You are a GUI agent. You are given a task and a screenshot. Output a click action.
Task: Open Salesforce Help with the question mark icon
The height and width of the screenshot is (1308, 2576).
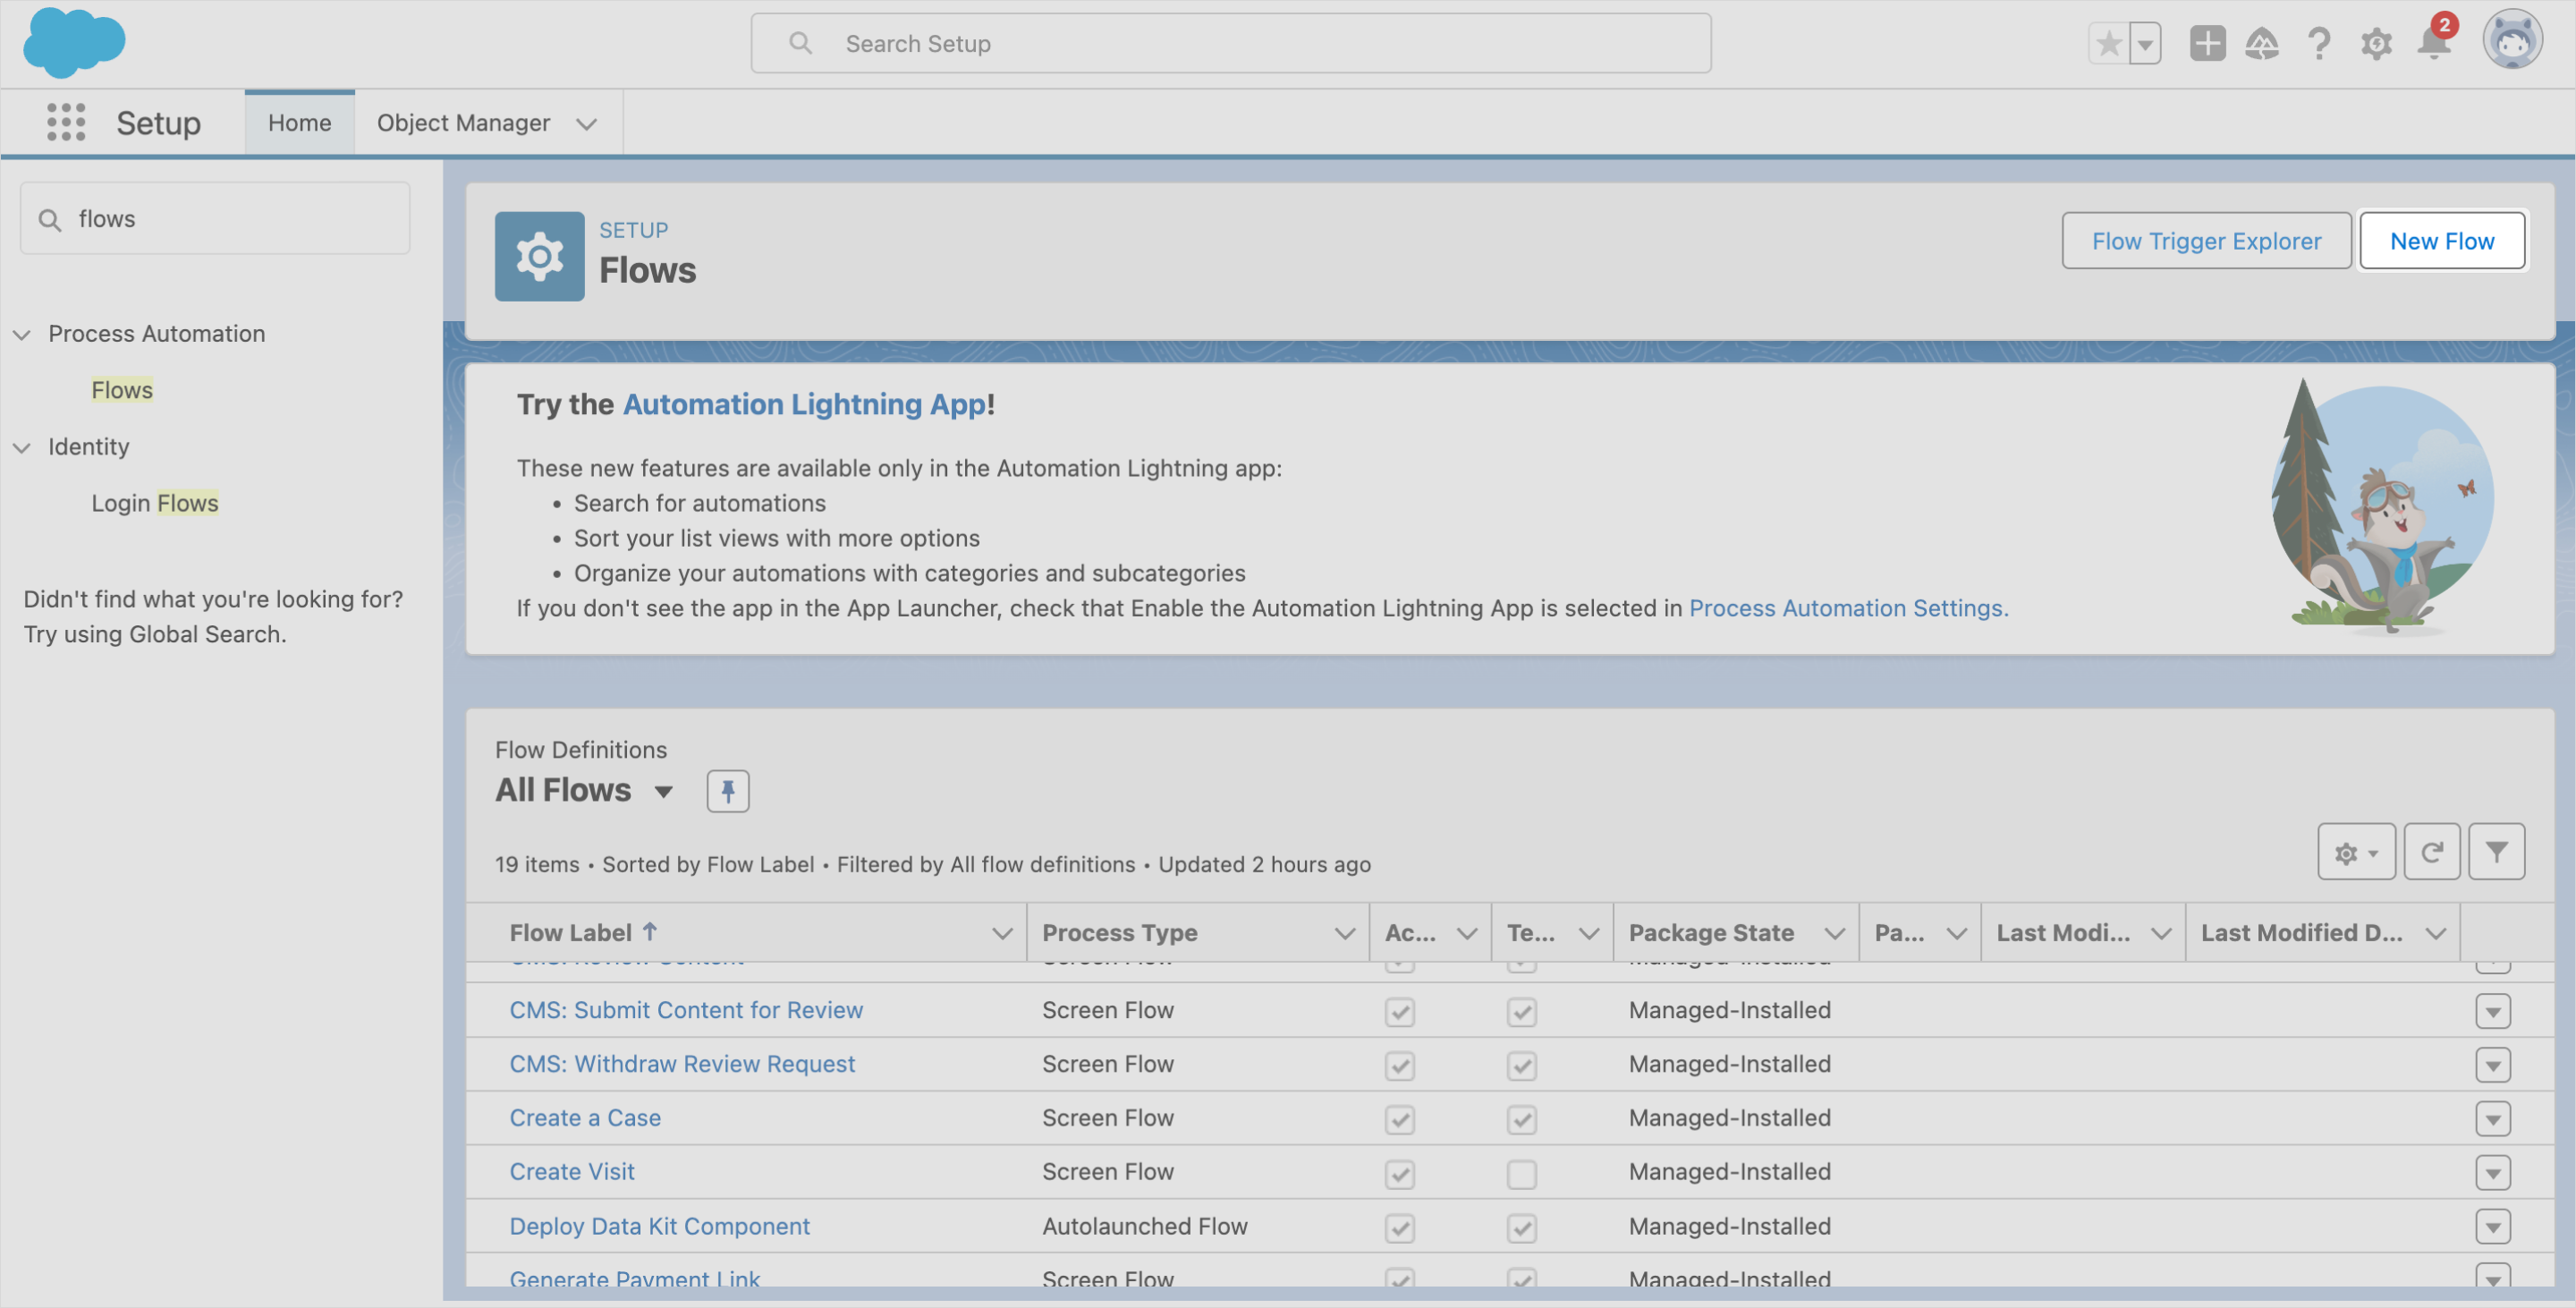pos(2320,43)
